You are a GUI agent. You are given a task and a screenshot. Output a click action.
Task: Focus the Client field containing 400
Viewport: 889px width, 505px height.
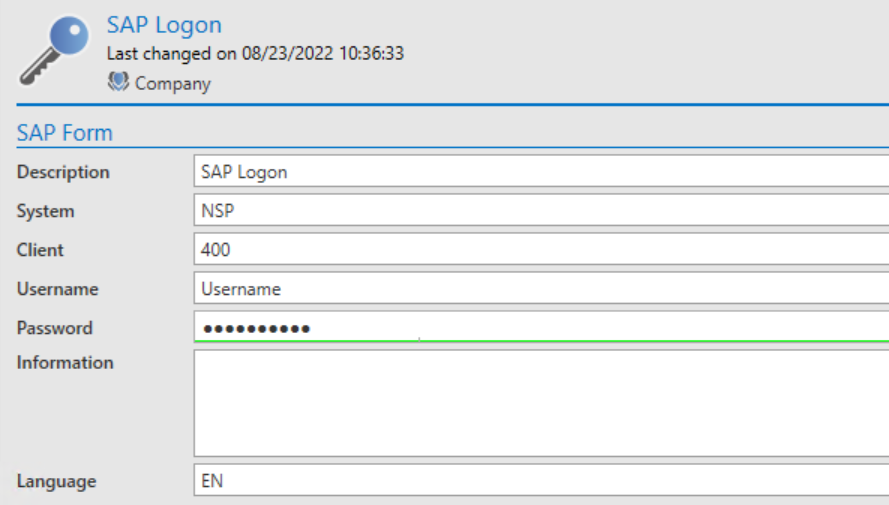click(541, 249)
